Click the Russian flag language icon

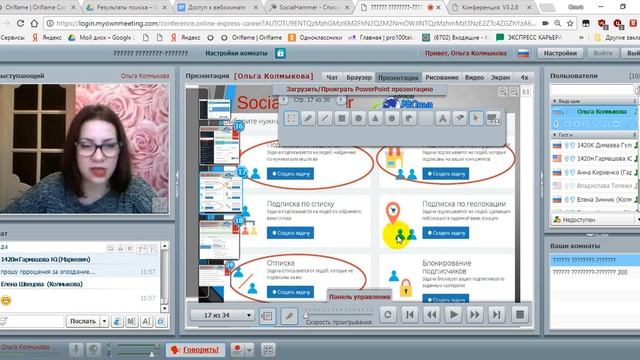[x=523, y=53]
